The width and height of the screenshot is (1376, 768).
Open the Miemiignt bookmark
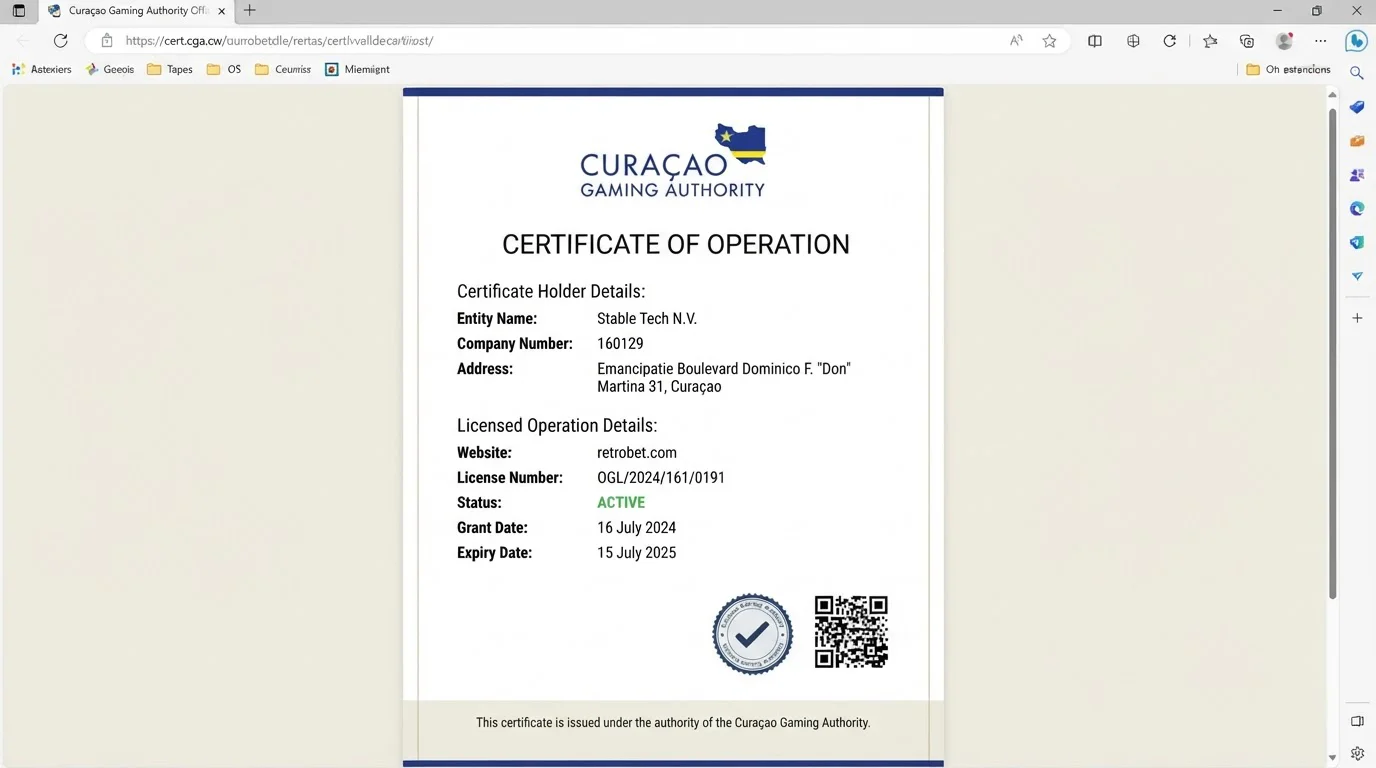coord(357,69)
